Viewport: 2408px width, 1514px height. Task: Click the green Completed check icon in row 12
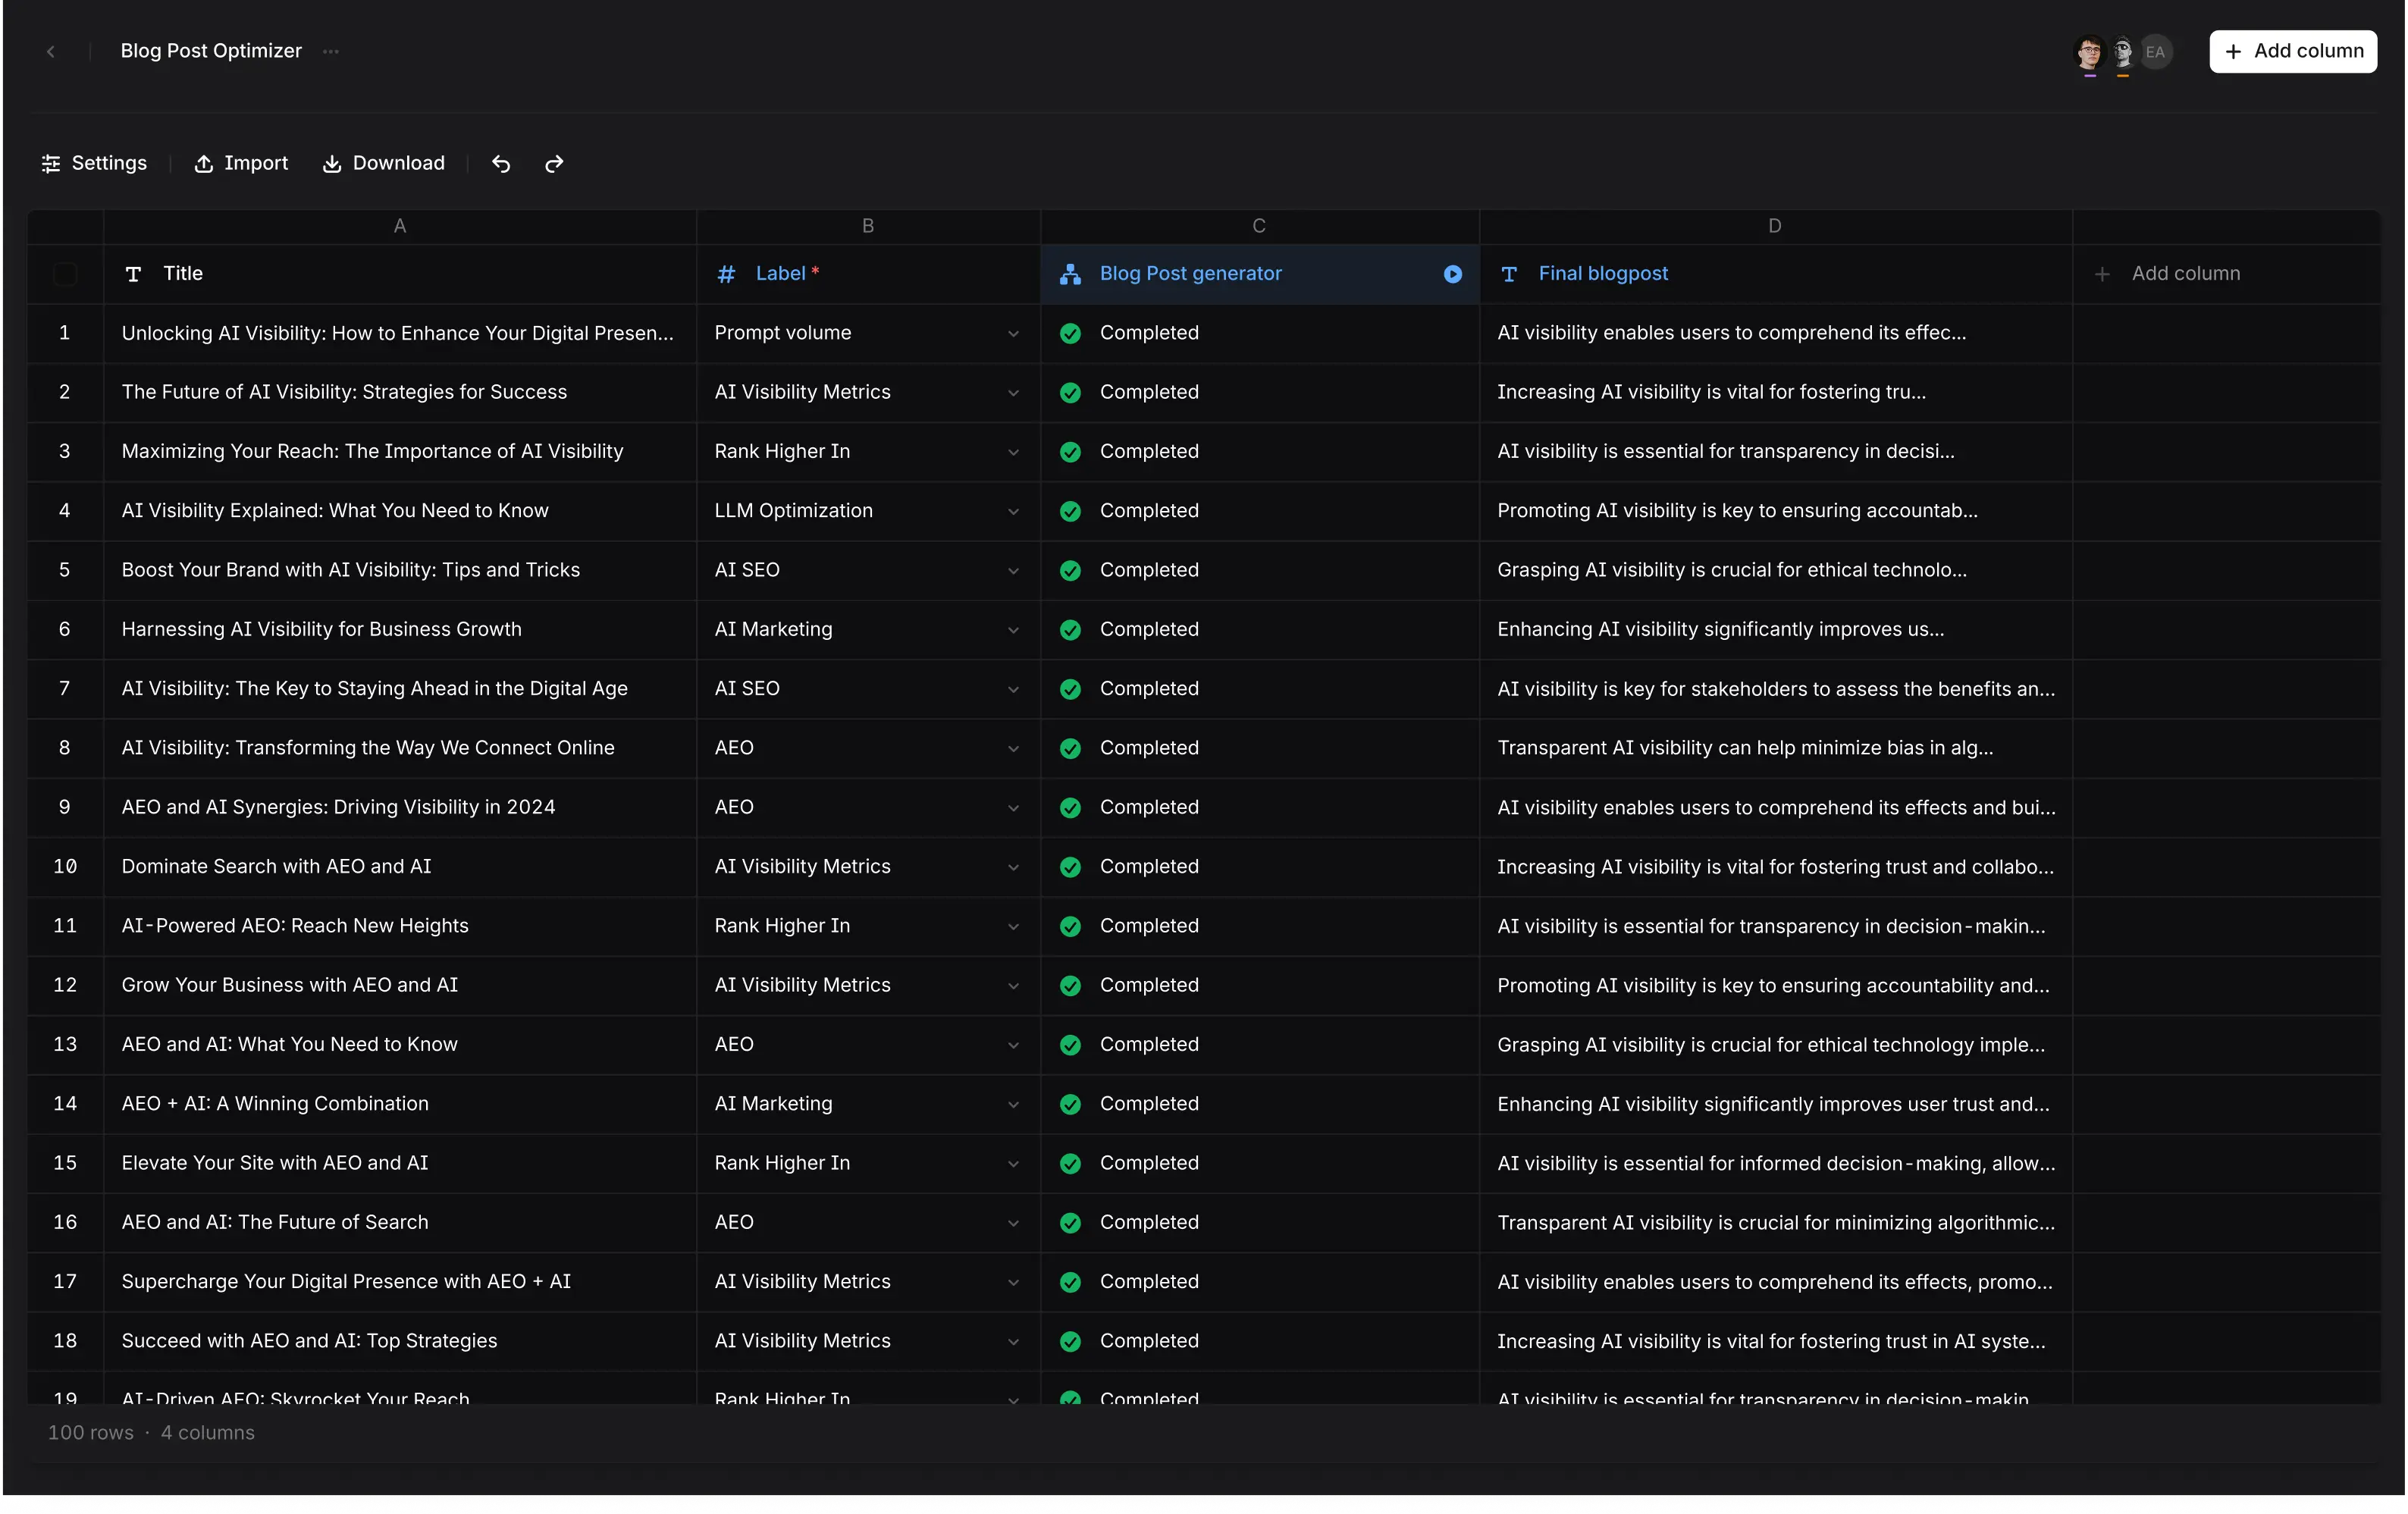click(x=1070, y=986)
